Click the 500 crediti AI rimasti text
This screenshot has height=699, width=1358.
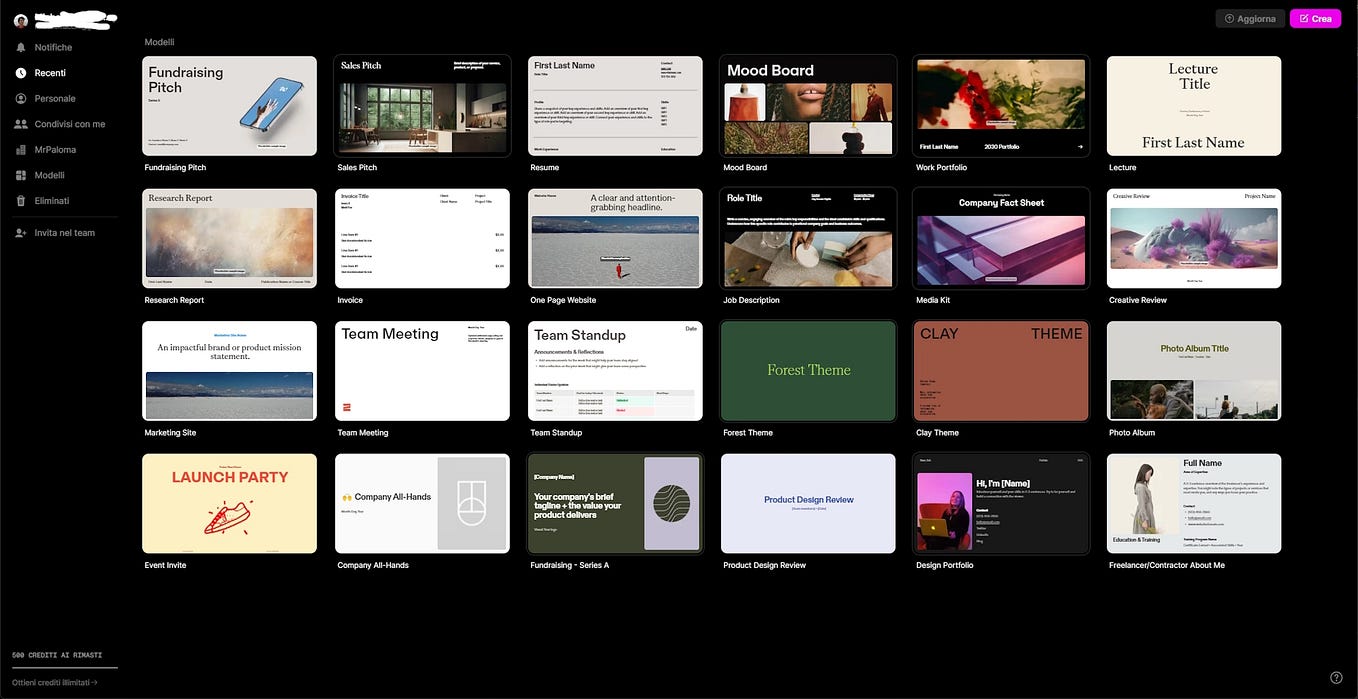57,655
